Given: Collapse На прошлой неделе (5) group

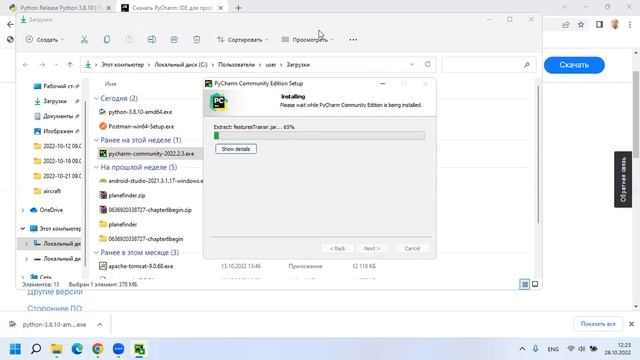Looking at the screenshot, I should coord(96,167).
